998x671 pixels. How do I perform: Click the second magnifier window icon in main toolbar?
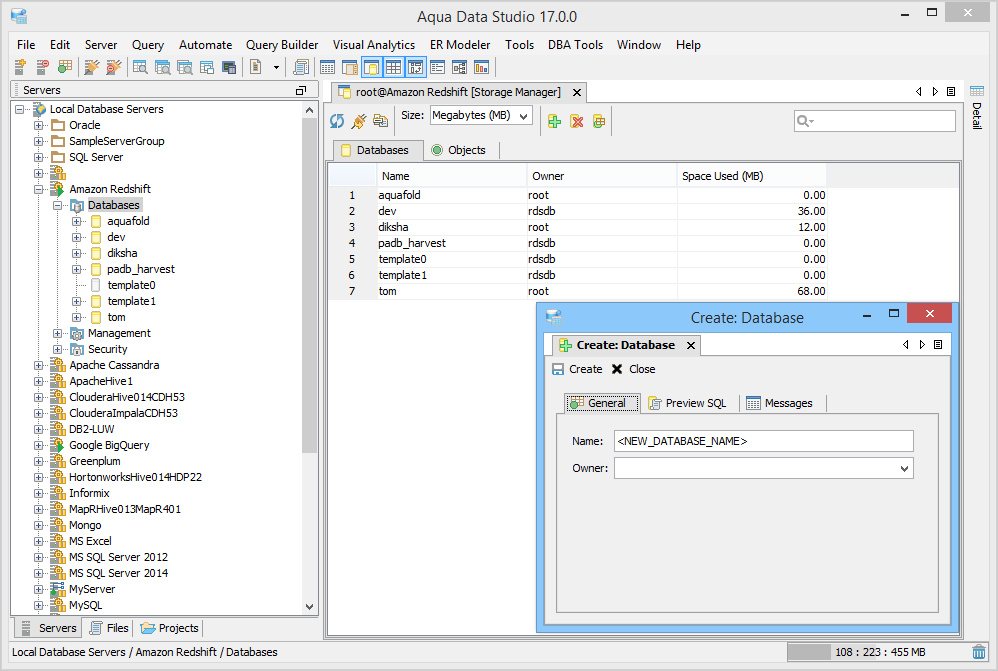pos(162,67)
